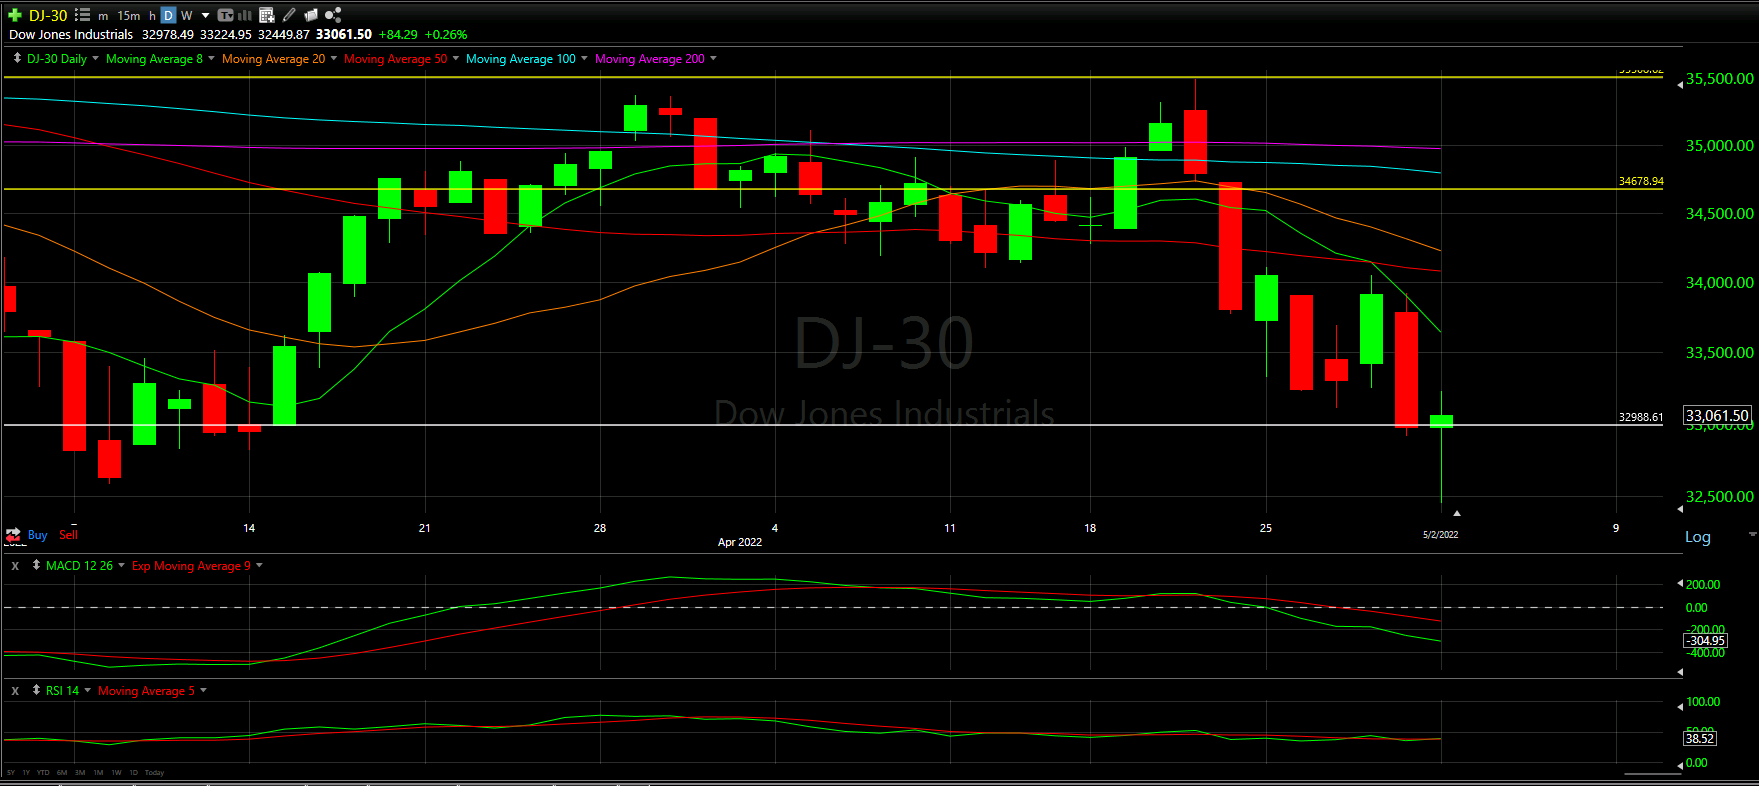The image size is (1759, 786).
Task: Open the chart template (T) icon
Action: coord(225,15)
